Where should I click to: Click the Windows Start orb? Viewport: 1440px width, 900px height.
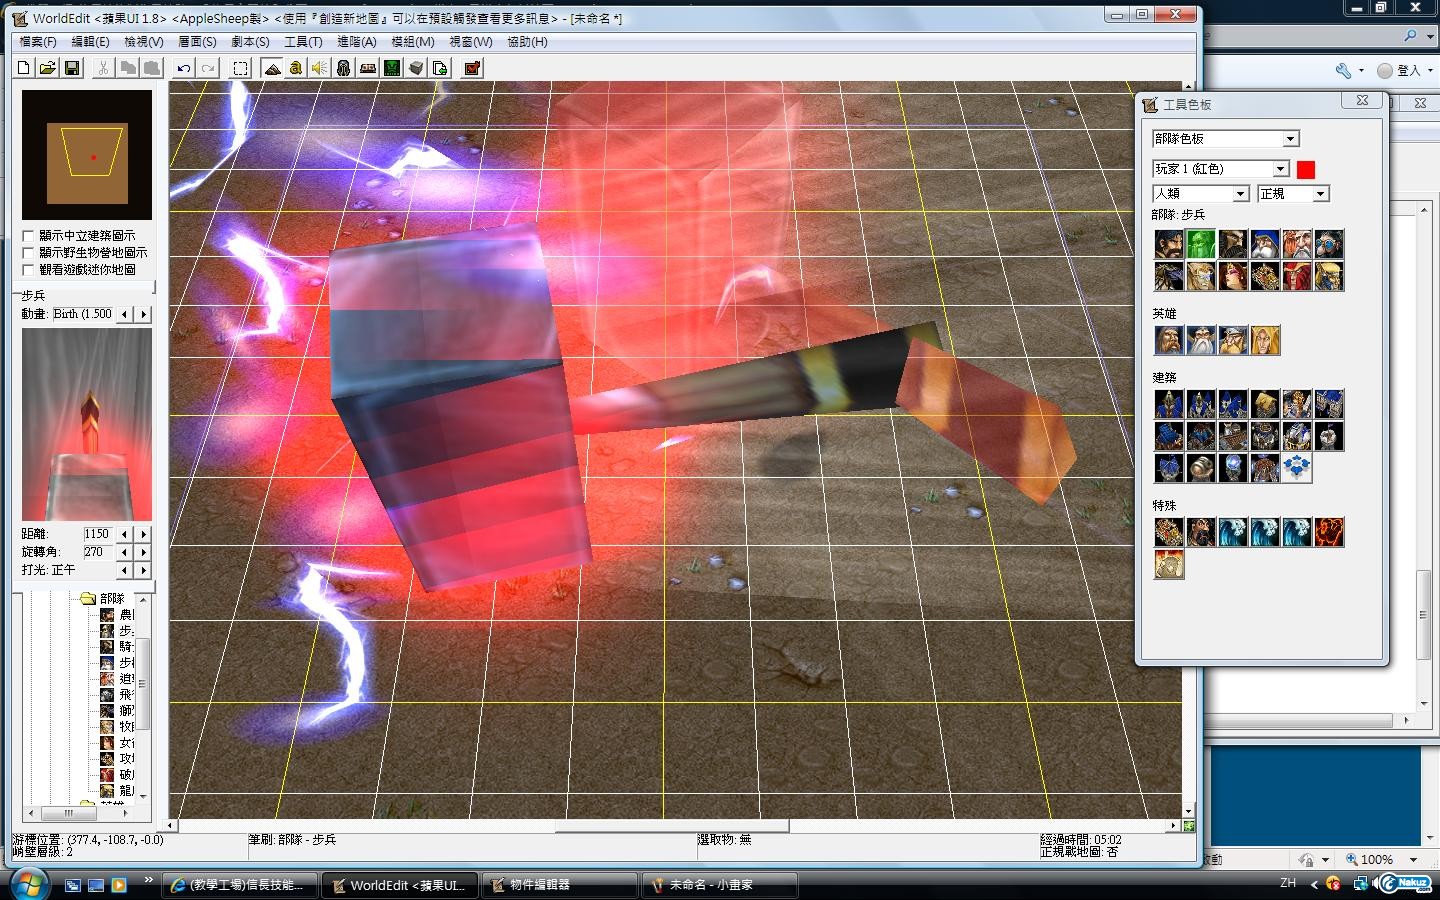[x=27, y=884]
